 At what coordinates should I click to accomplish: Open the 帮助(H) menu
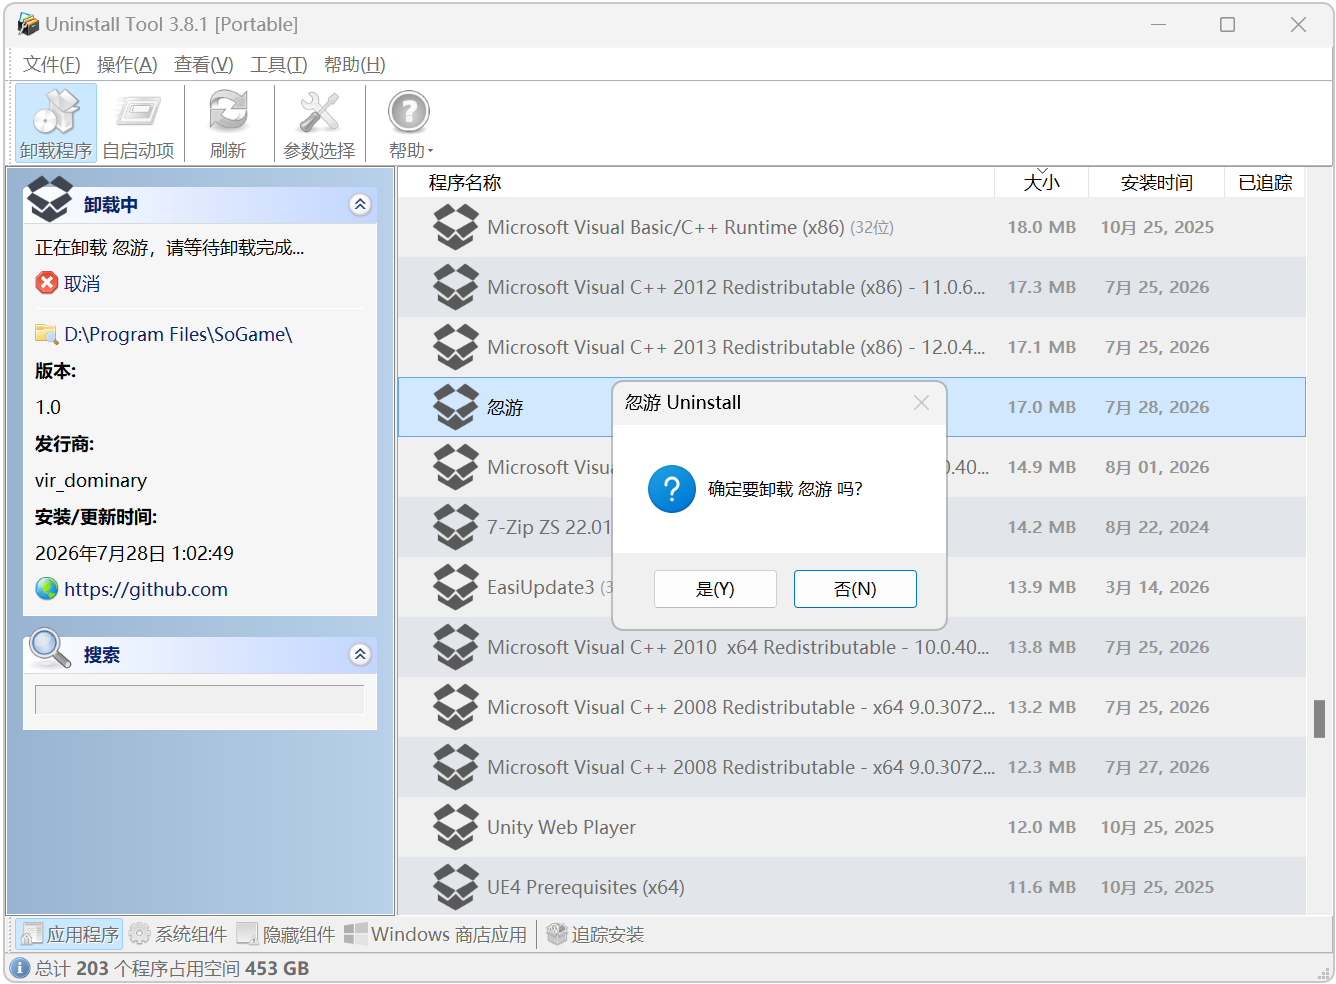tap(355, 65)
